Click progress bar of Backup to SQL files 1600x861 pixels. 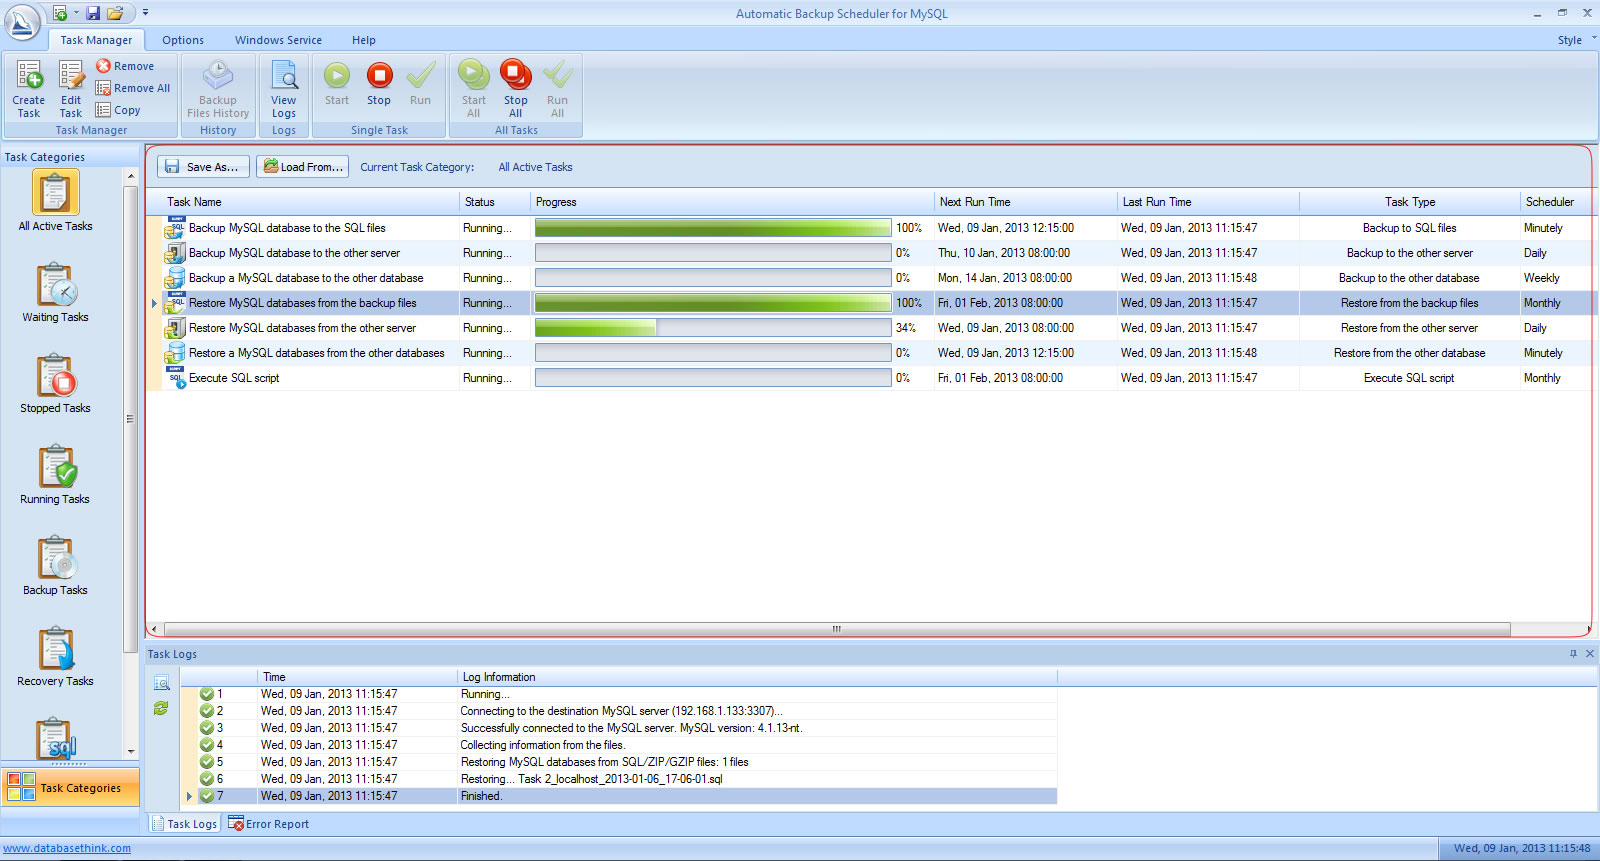(x=713, y=228)
